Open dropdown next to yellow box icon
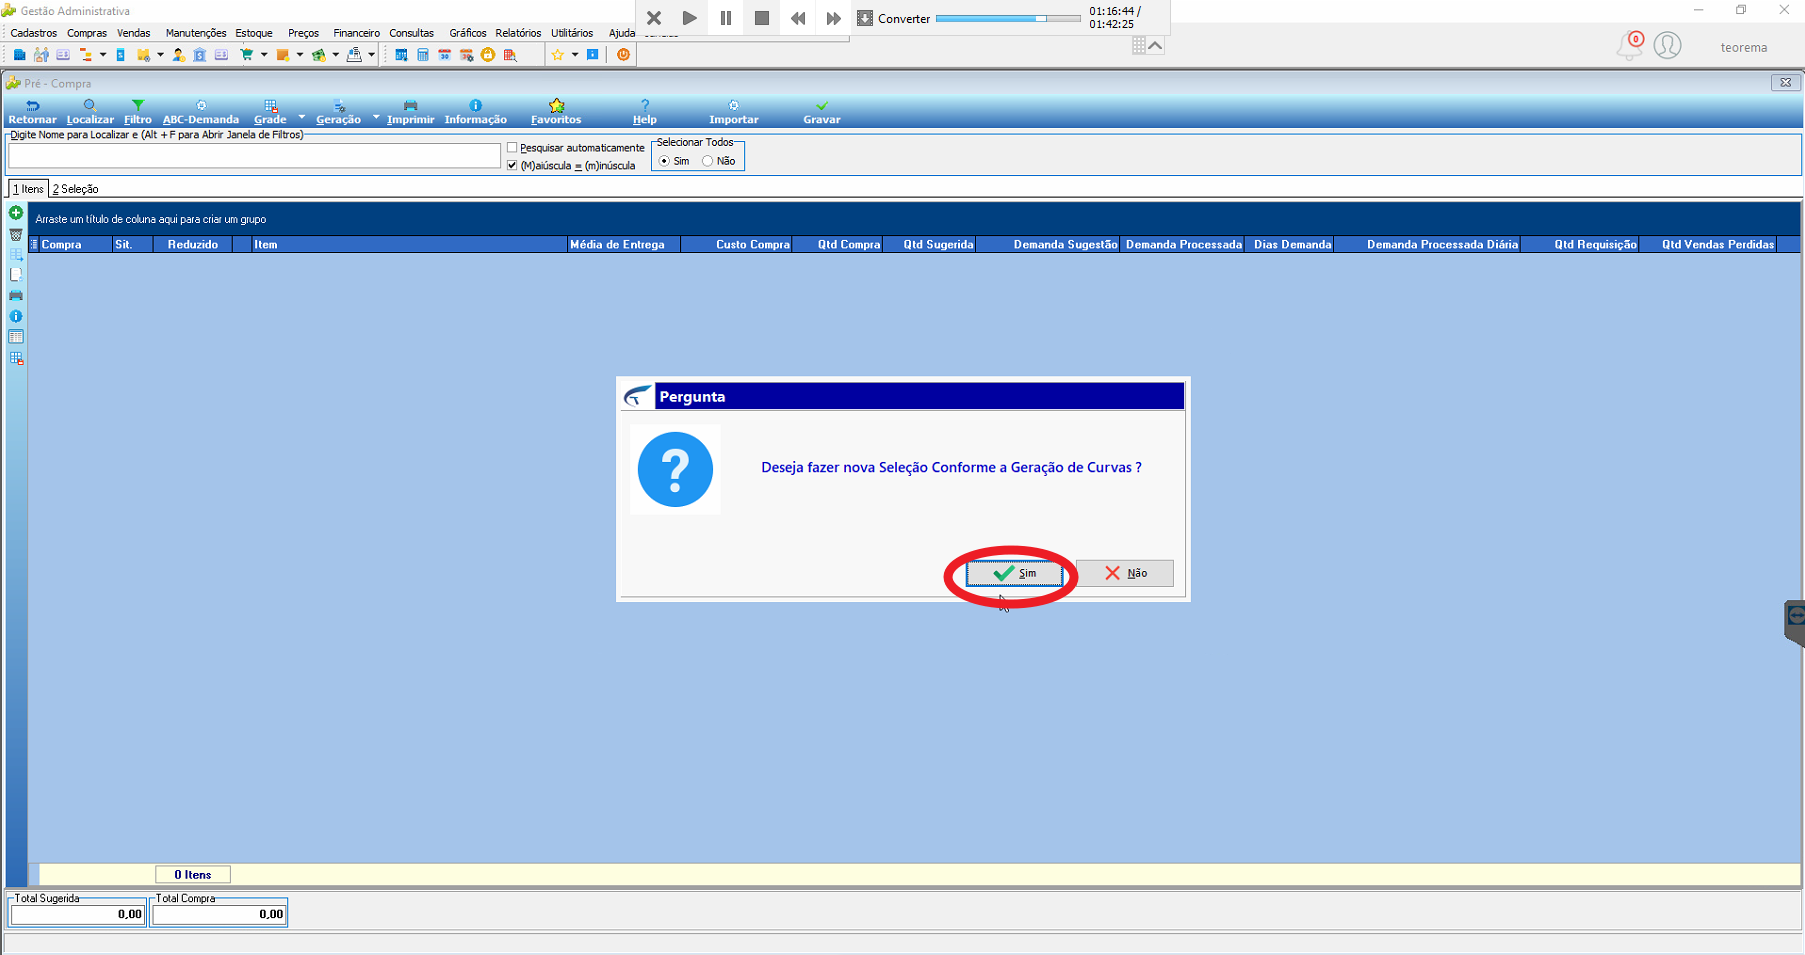The image size is (1805, 955). [x=160, y=55]
